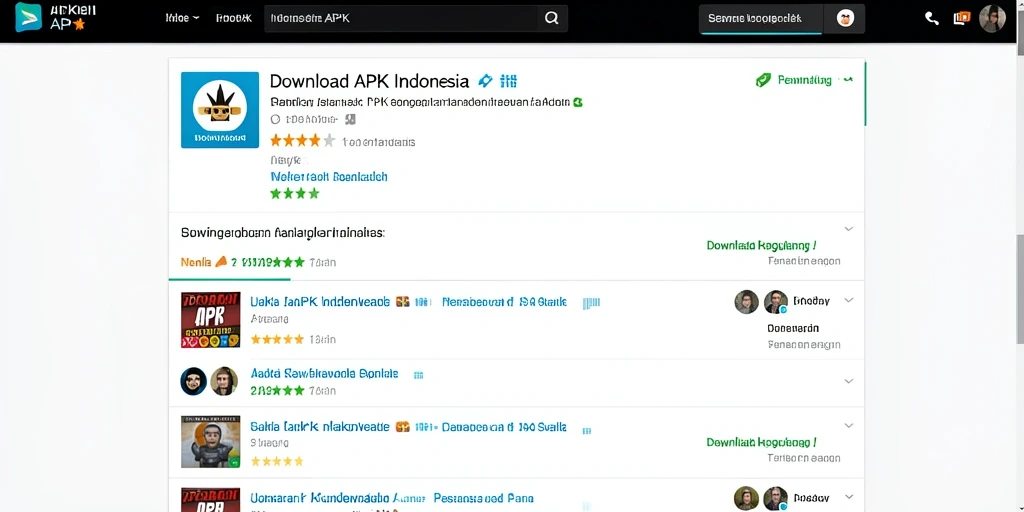Open the red APK thumbnail in first row
The height and width of the screenshot is (512, 1024).
210,319
